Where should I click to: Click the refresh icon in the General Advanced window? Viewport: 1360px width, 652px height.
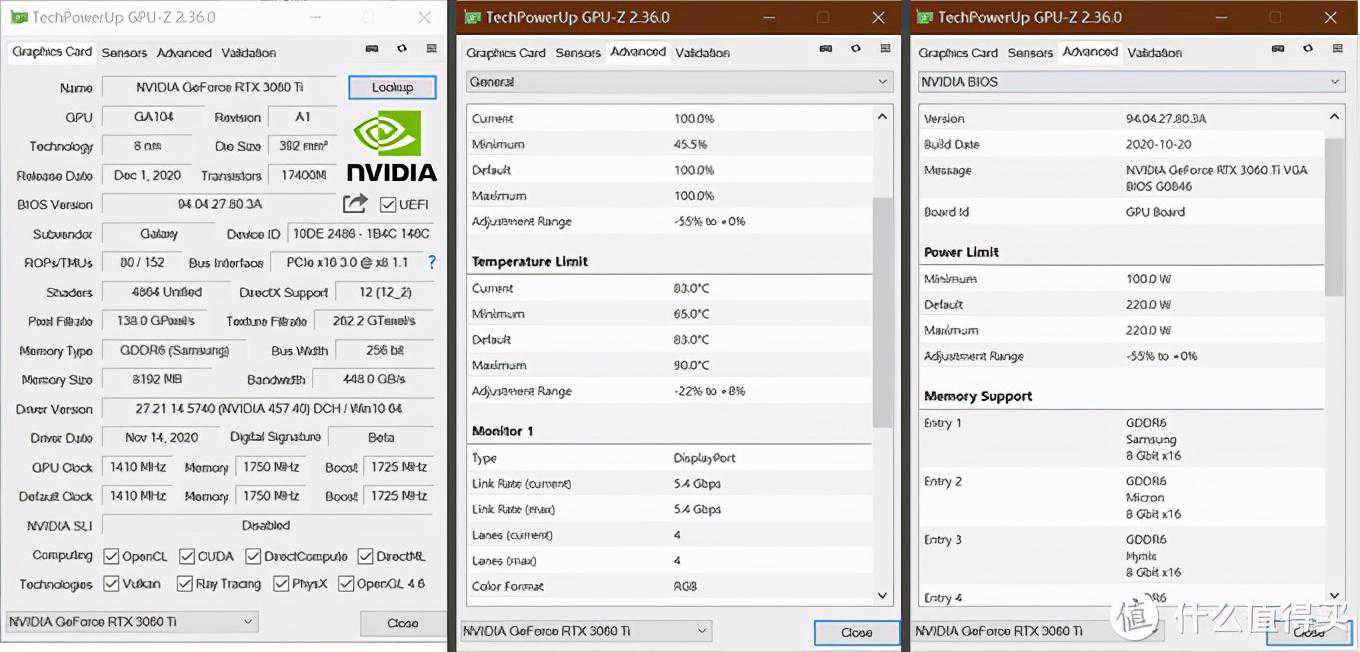pyautogui.click(x=856, y=48)
